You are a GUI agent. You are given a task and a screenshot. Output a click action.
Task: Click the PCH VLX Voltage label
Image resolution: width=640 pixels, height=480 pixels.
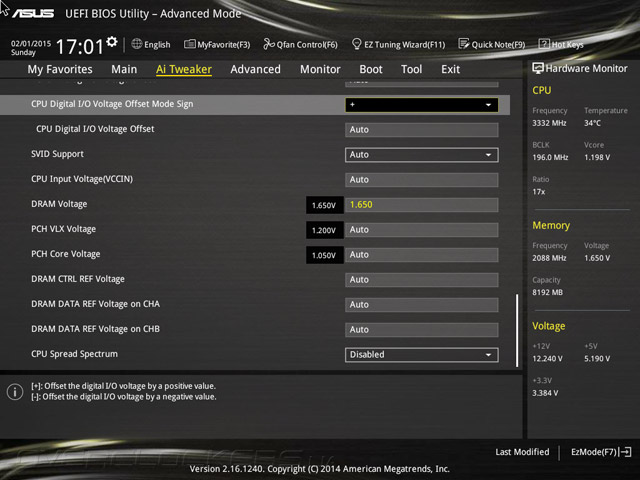point(64,229)
